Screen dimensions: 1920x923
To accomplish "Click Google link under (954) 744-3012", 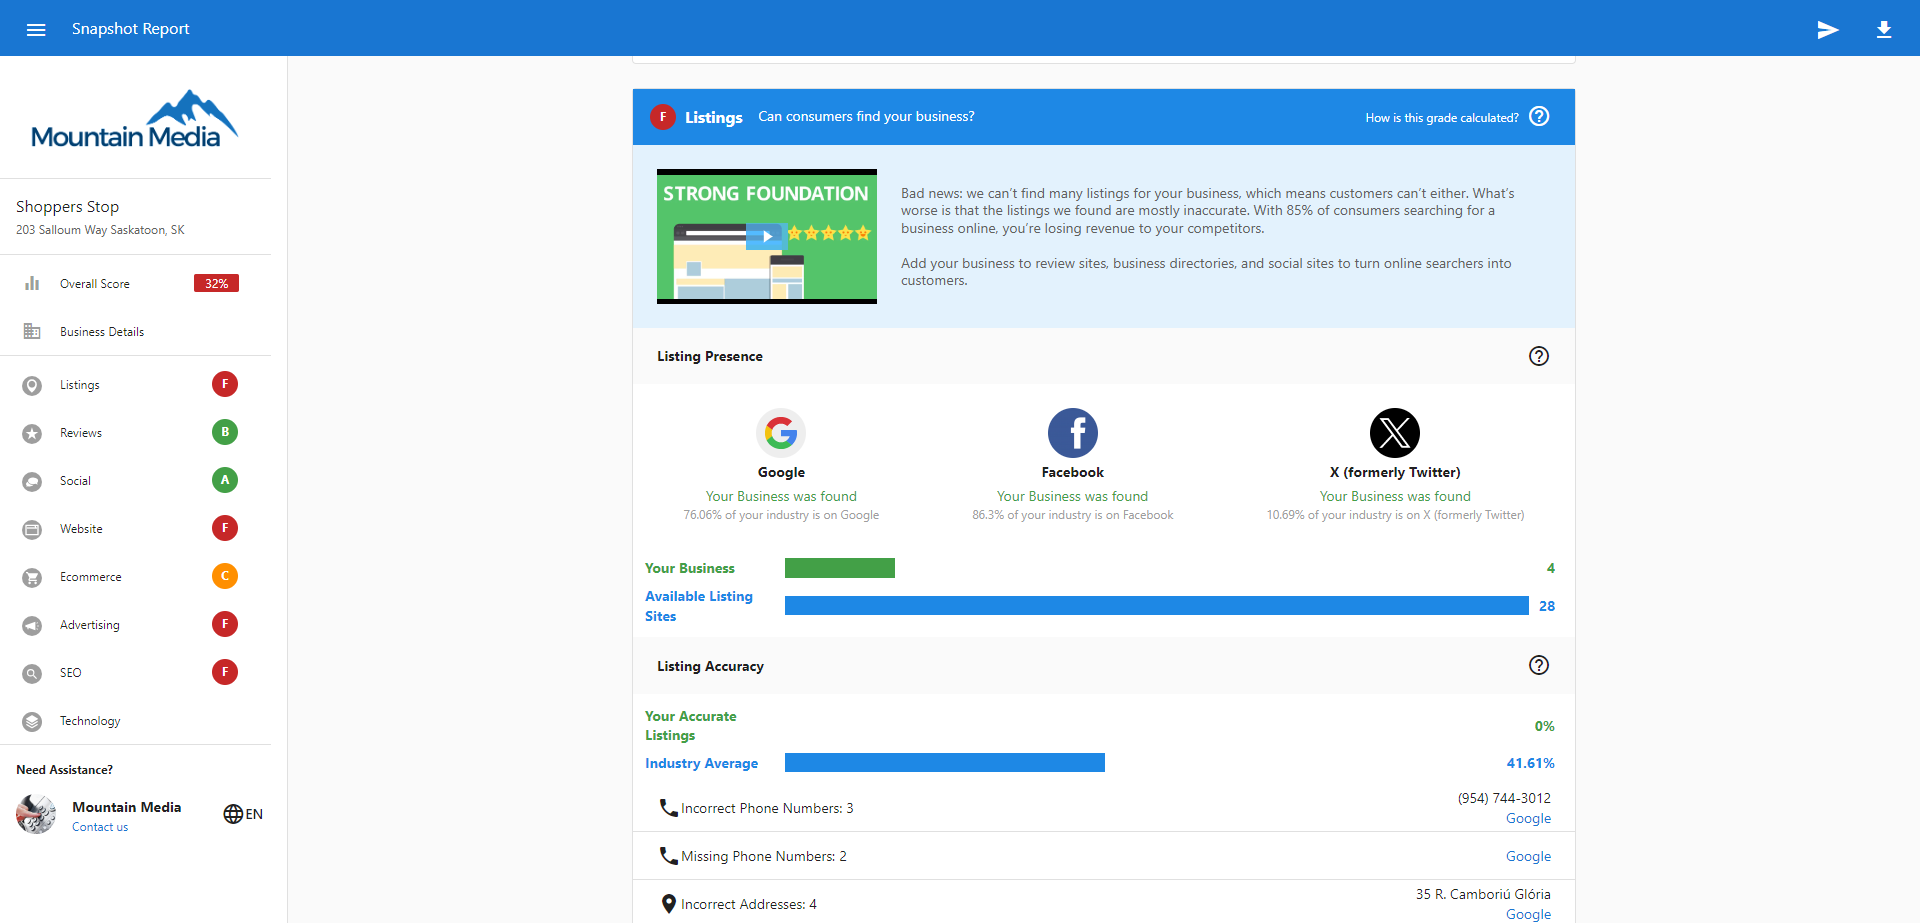I will [1528, 818].
